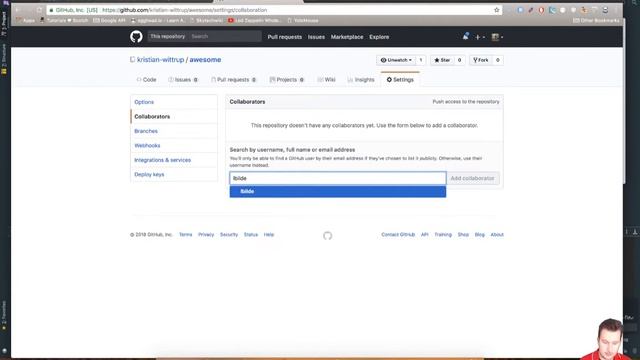Screen dimensions: 640x360
Task: Focus the GitHub repository search field
Action: point(224,36)
